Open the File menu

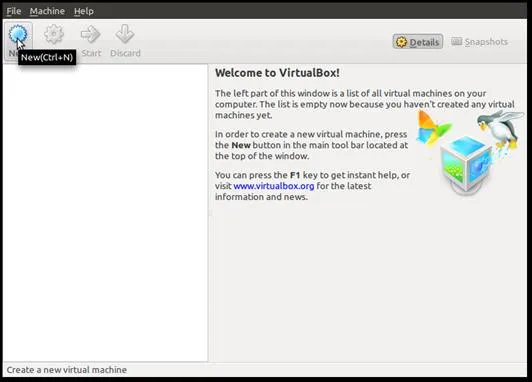pos(14,11)
